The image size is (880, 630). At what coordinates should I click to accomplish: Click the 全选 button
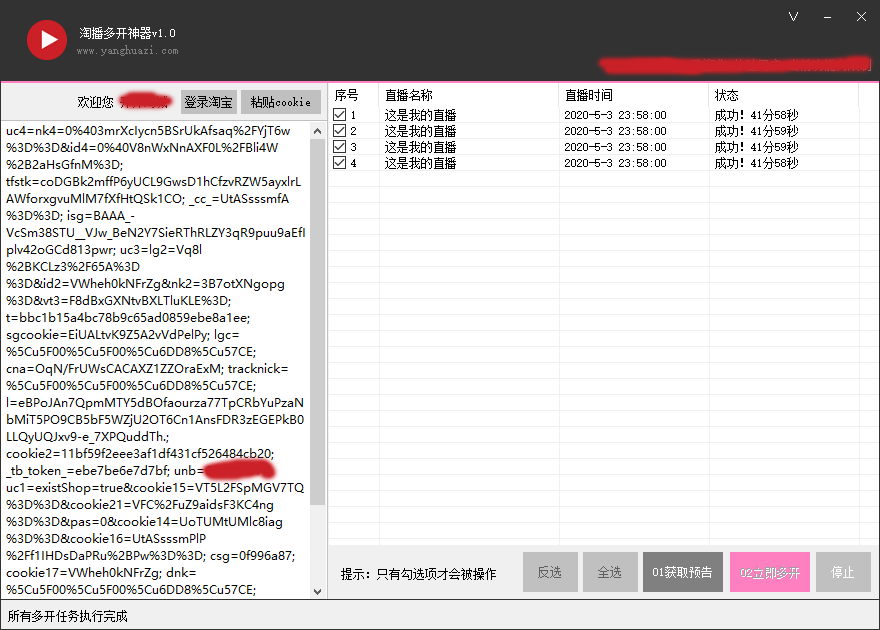click(x=610, y=572)
